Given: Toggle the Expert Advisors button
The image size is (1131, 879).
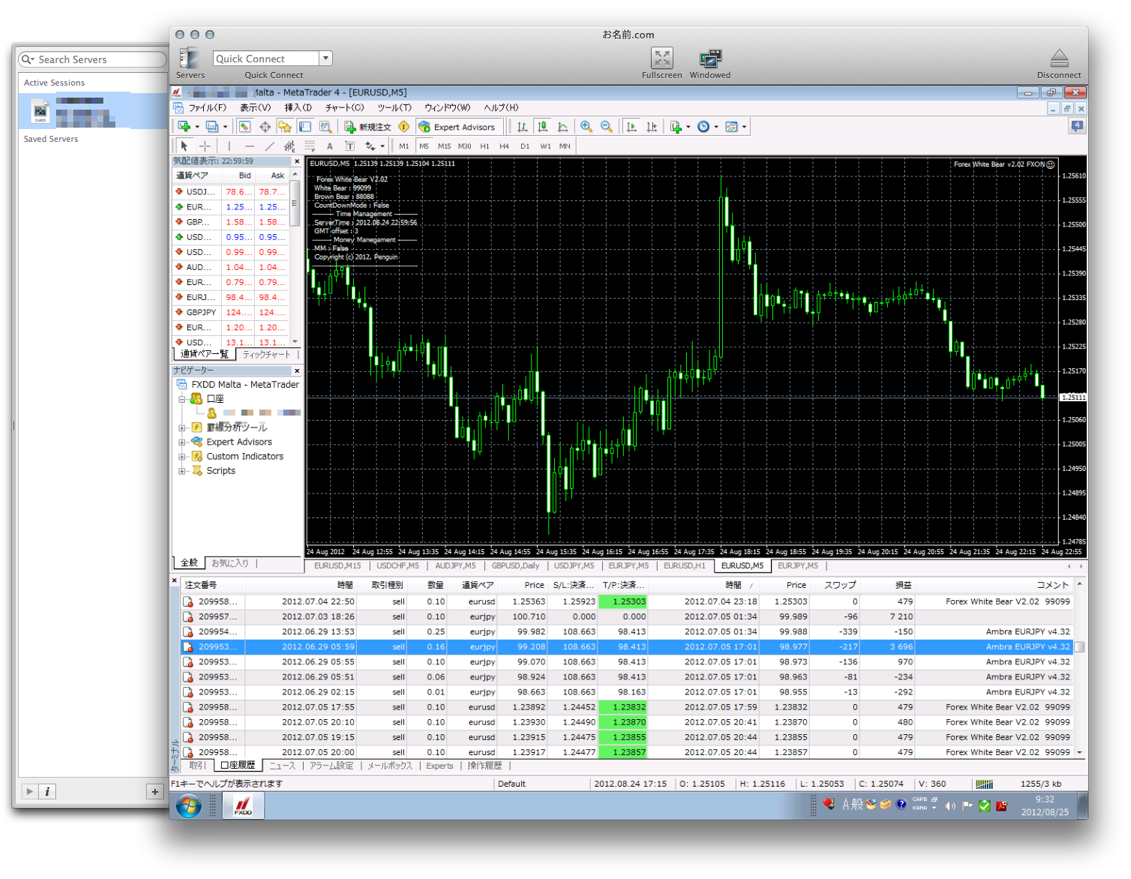Looking at the screenshot, I should [457, 127].
